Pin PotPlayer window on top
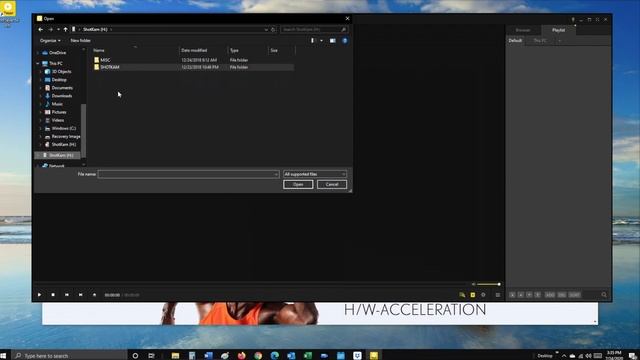The height and width of the screenshot is (360, 640). tap(573, 19)
